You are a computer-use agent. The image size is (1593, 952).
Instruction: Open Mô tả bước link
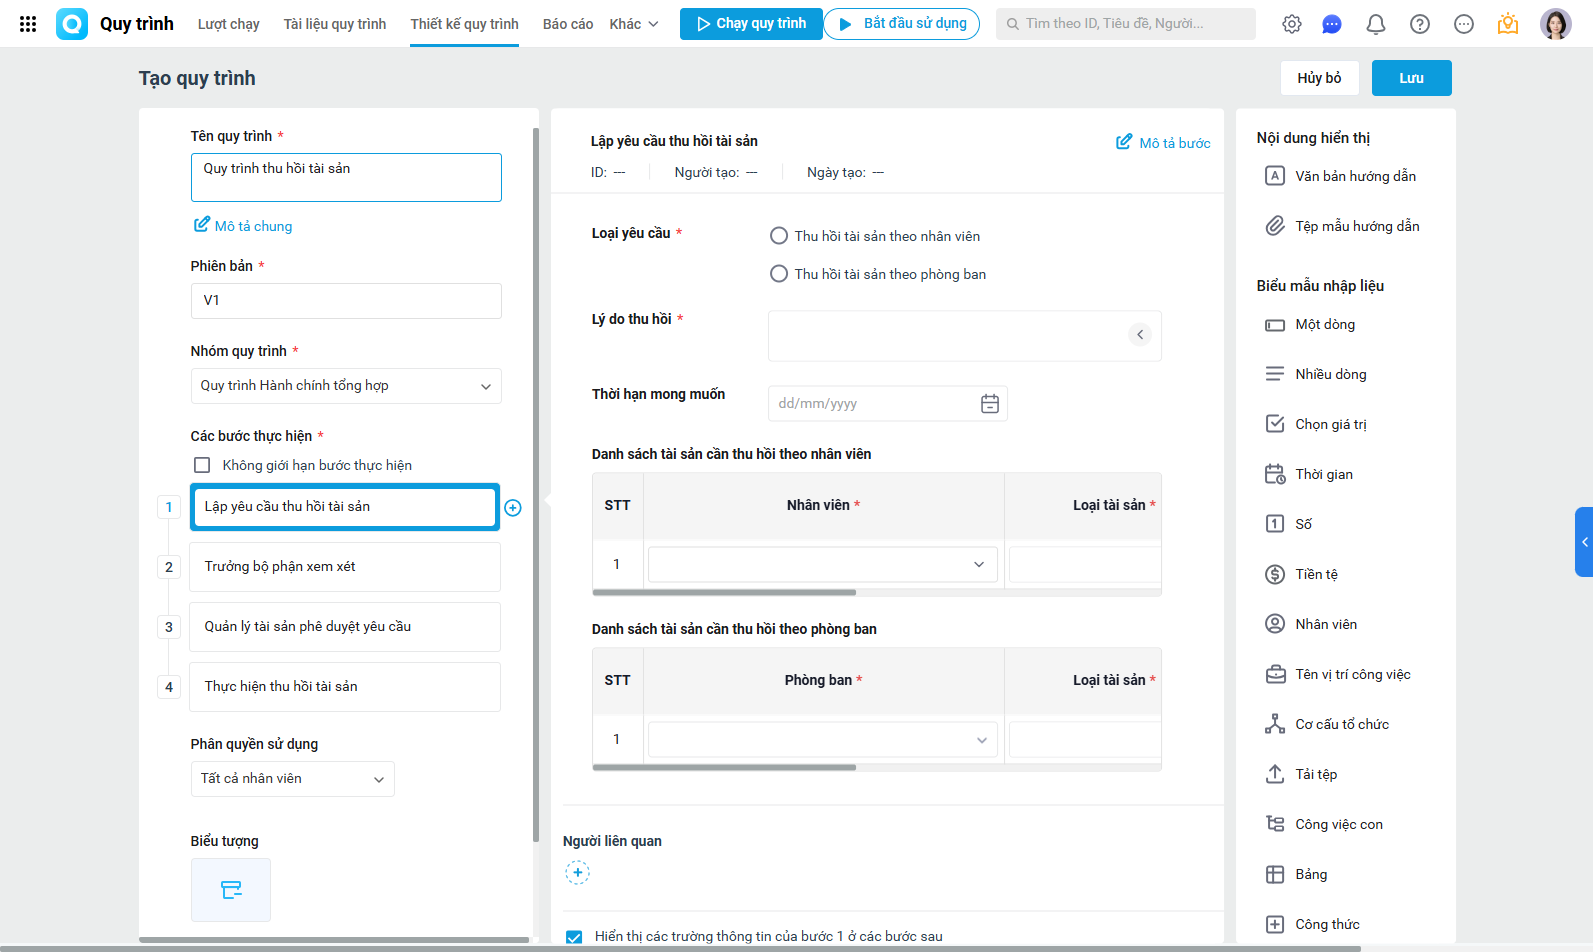coord(1163,143)
